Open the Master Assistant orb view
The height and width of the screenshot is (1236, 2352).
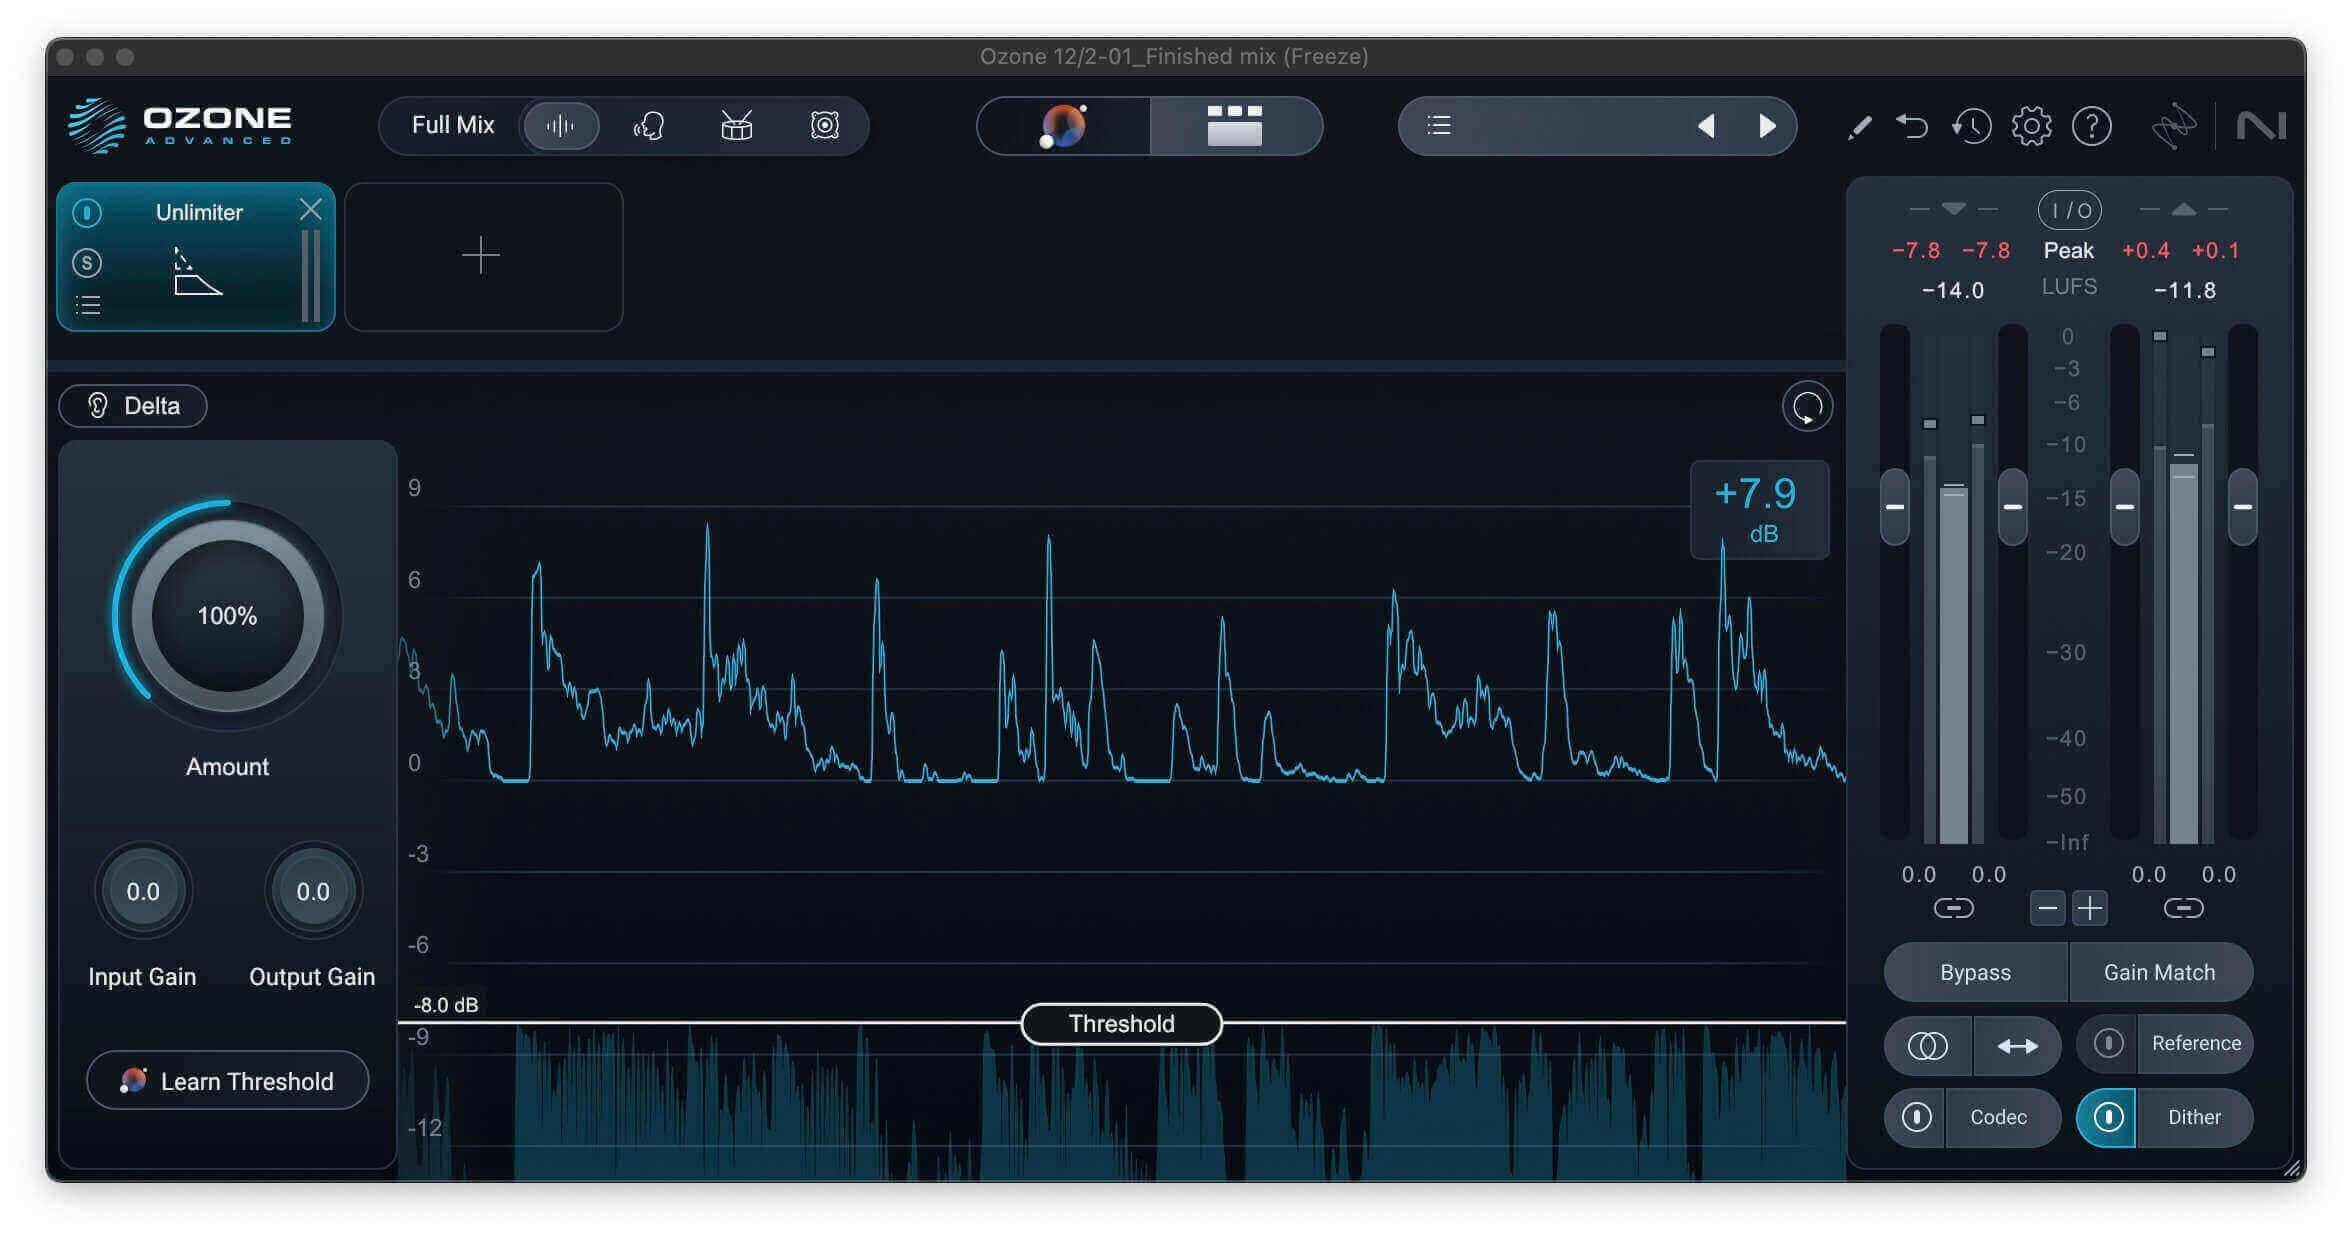pyautogui.click(x=1063, y=126)
